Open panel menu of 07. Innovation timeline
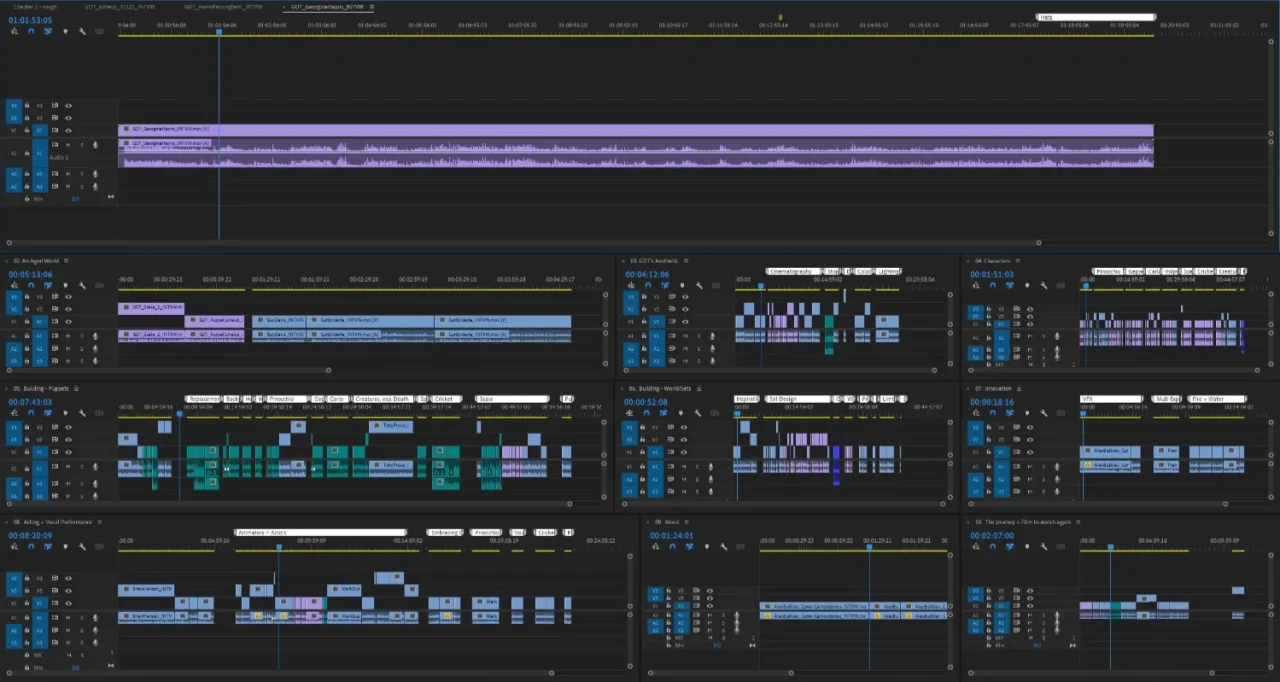Screen dimensions: 1280x682 click(x=1018, y=388)
